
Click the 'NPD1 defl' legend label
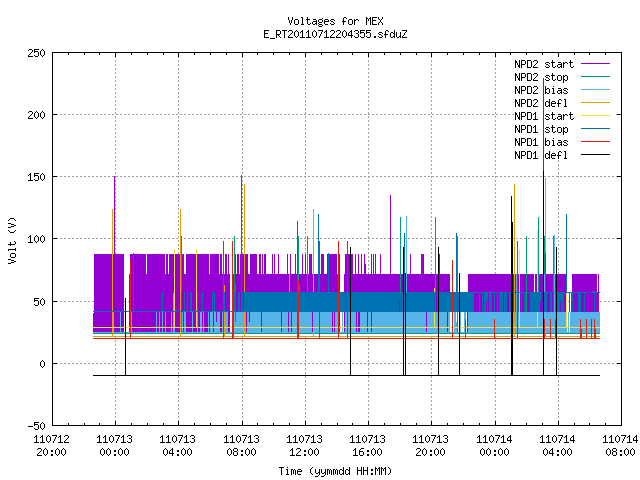click(541, 156)
